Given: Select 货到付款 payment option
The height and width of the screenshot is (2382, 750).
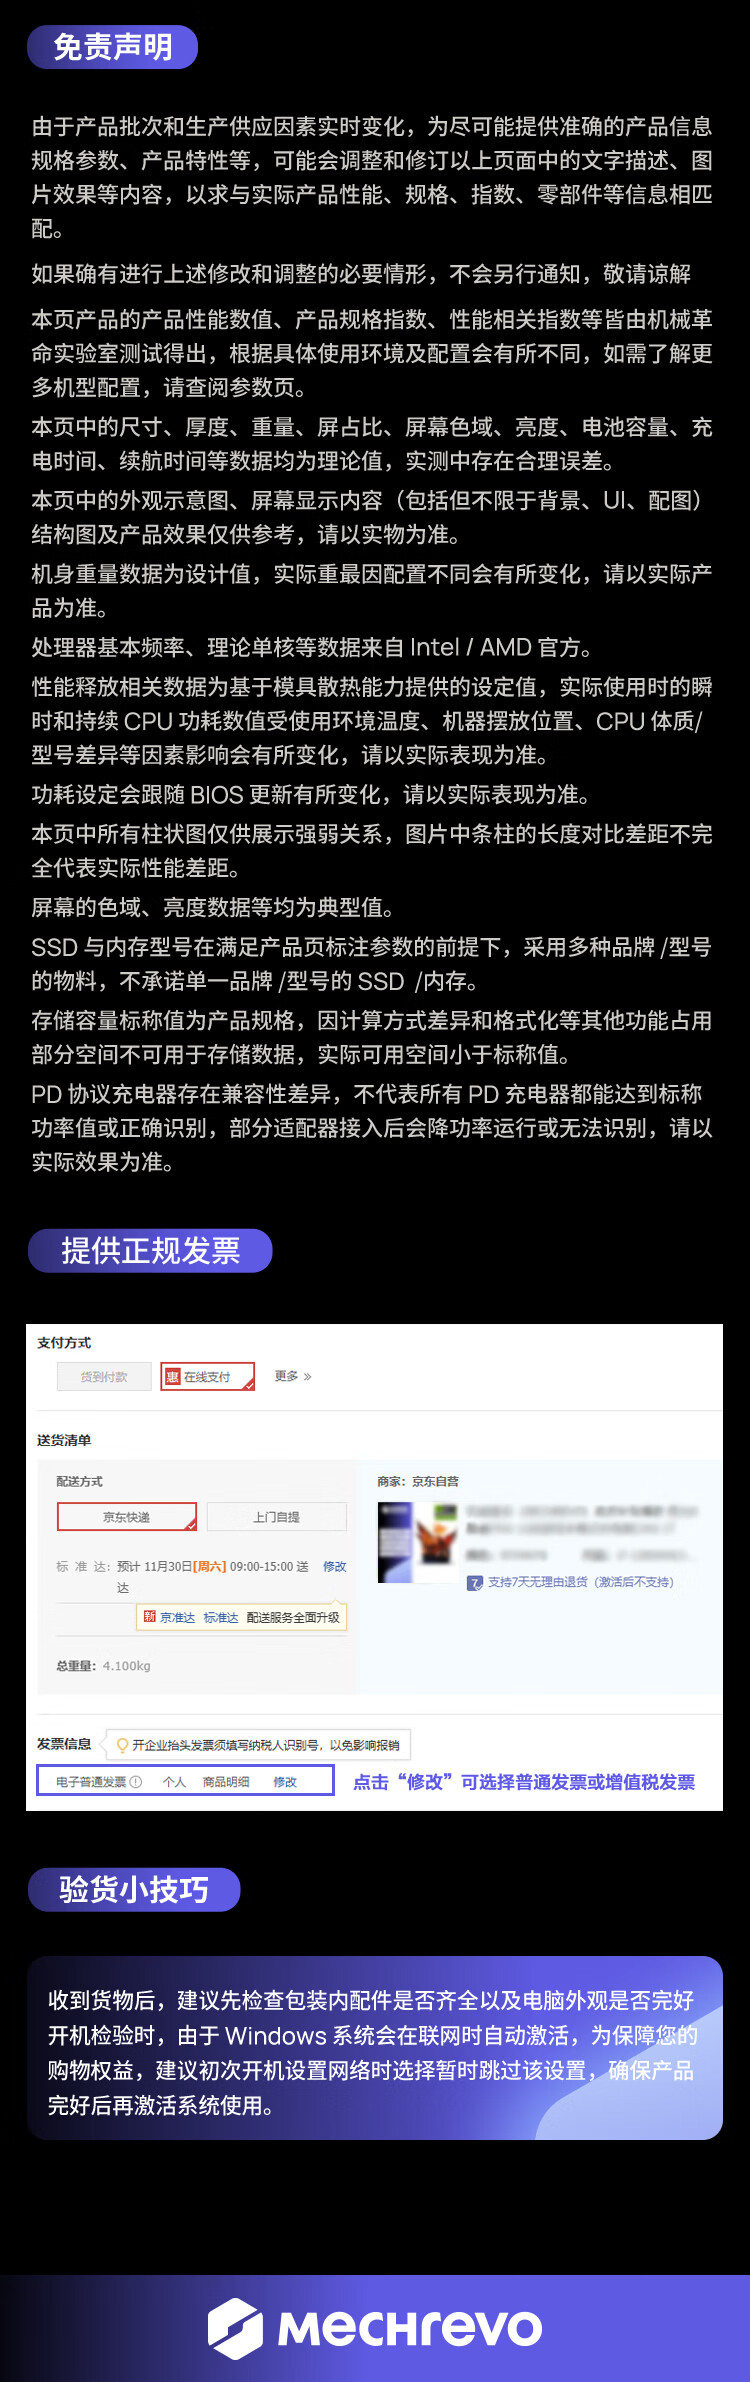Looking at the screenshot, I should [104, 1377].
